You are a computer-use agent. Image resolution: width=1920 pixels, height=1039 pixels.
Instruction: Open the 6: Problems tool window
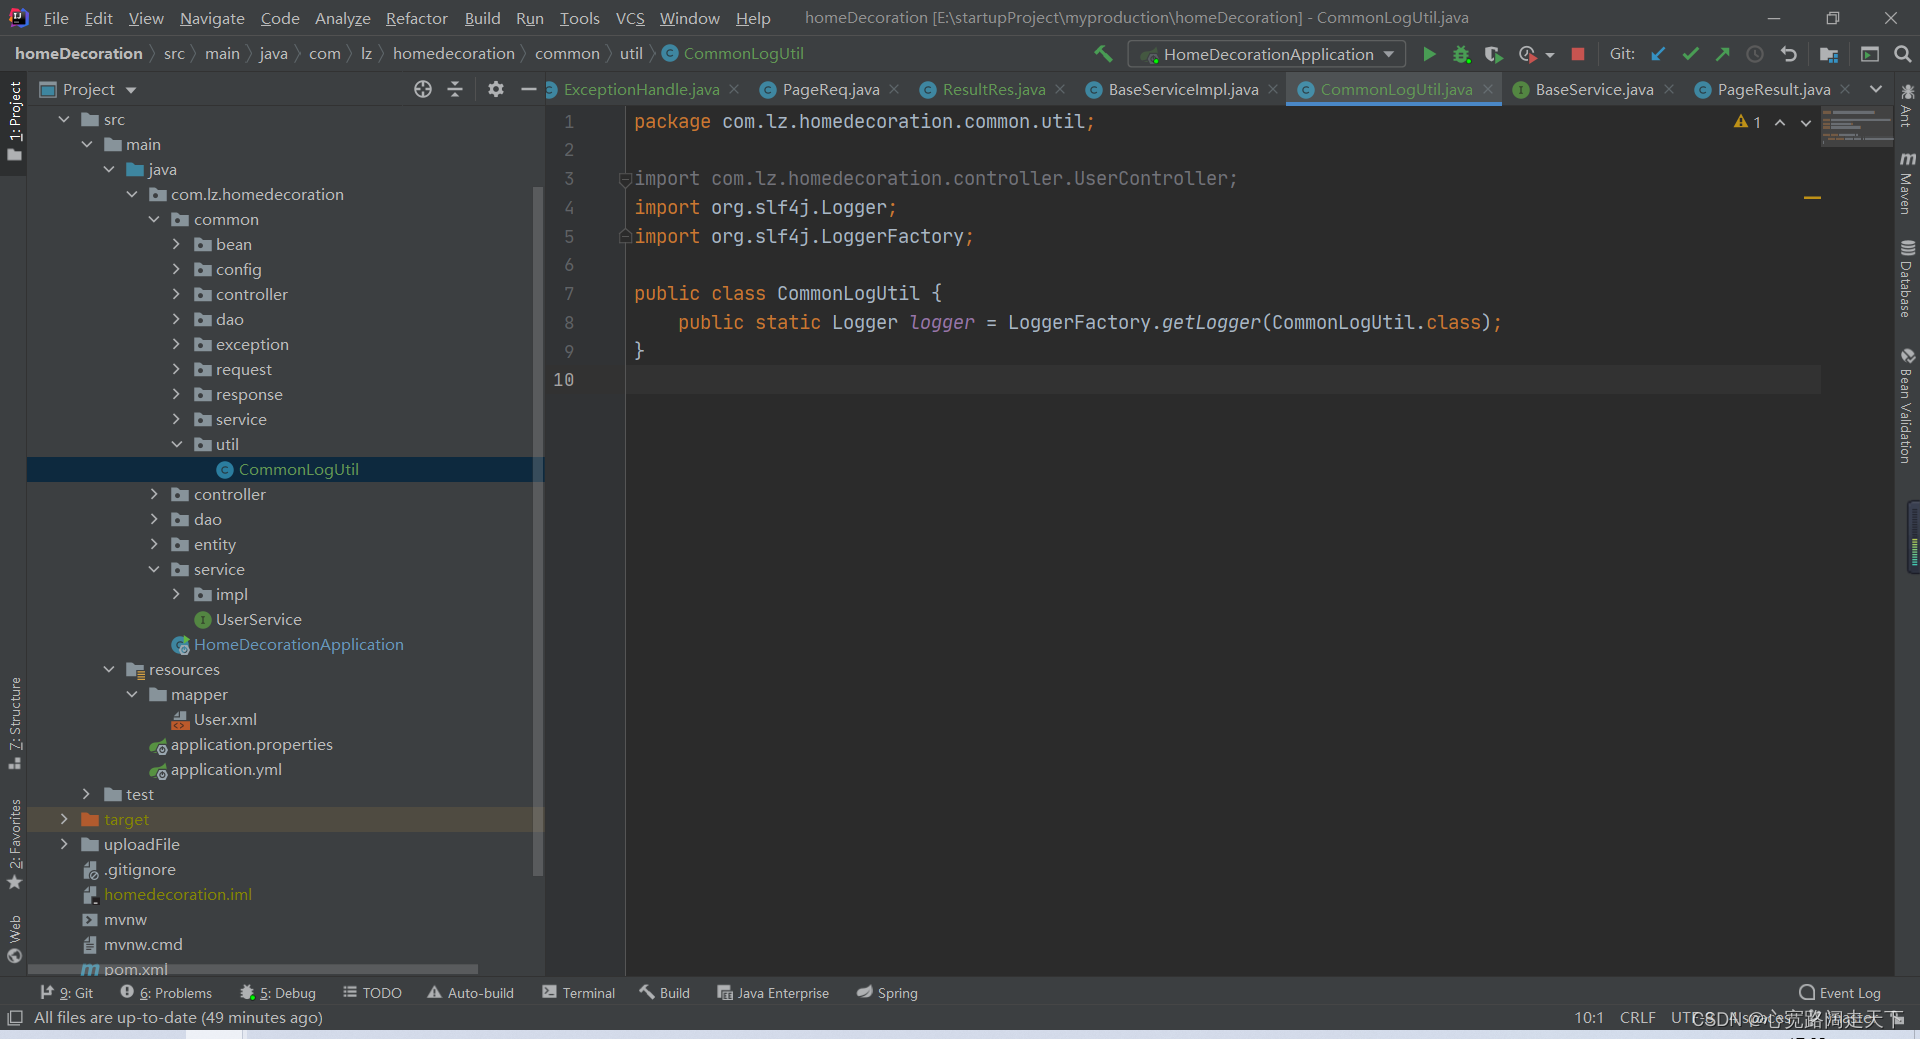click(166, 993)
